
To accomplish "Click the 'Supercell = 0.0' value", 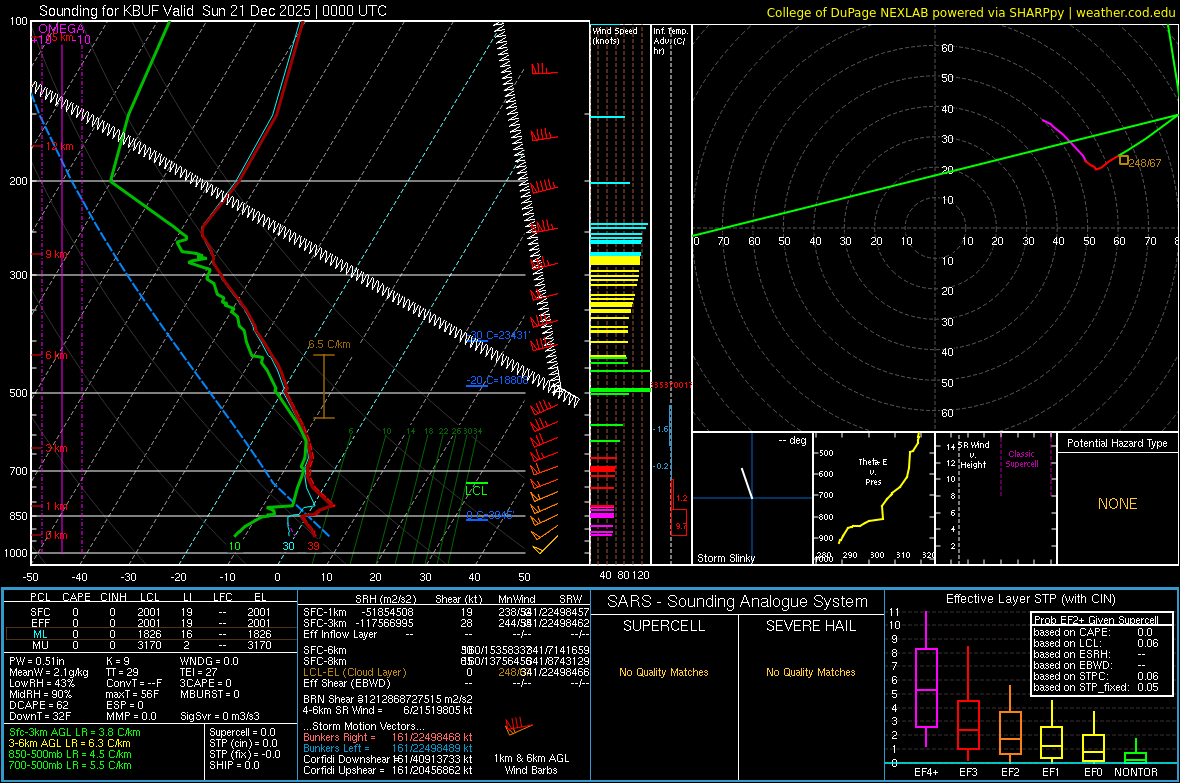I will point(242,732).
